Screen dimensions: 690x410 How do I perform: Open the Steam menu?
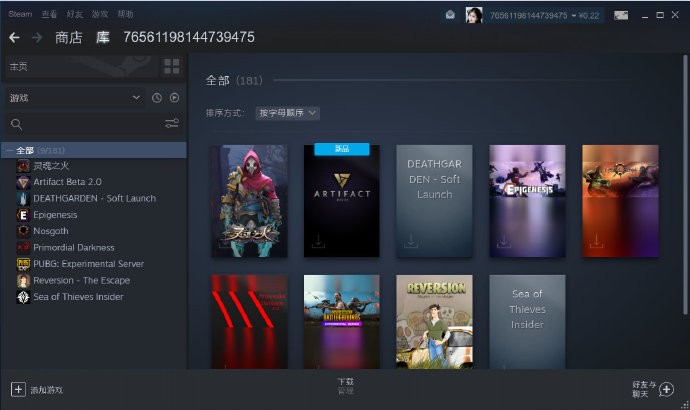pos(20,15)
